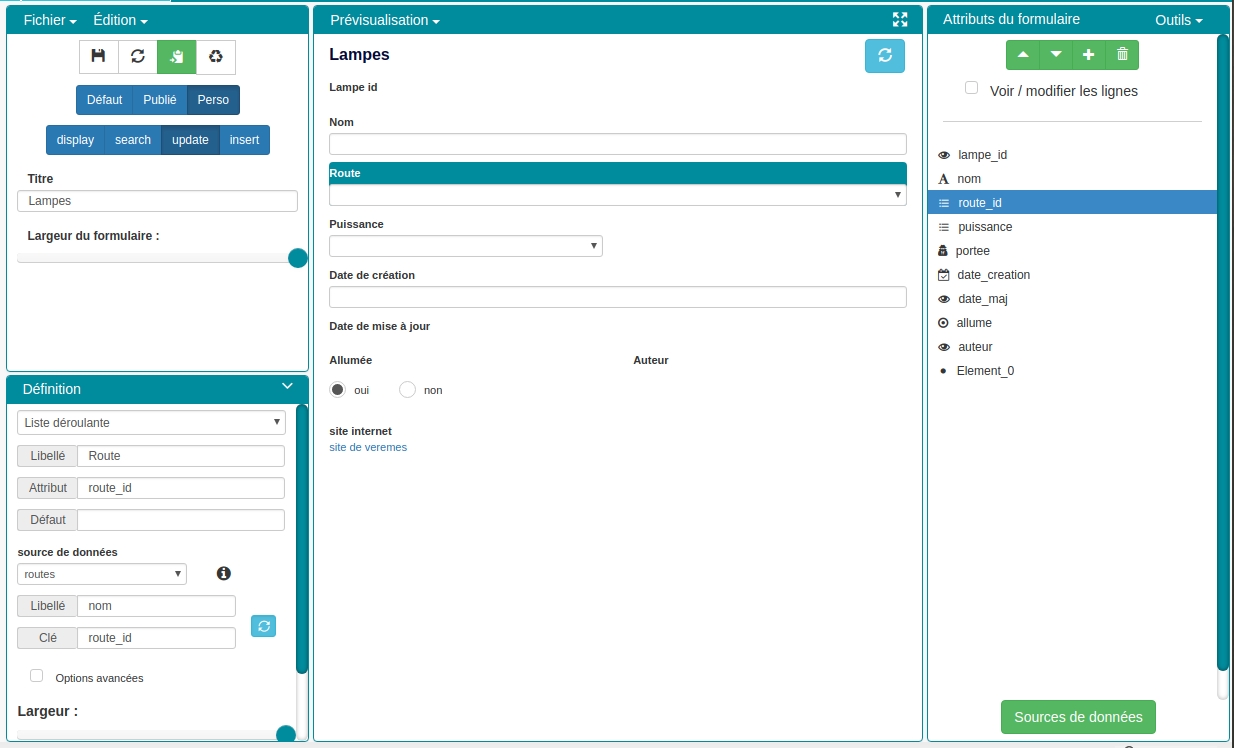The height and width of the screenshot is (748, 1234).
Task: Click the Clé field in source de données
Action: 156,638
